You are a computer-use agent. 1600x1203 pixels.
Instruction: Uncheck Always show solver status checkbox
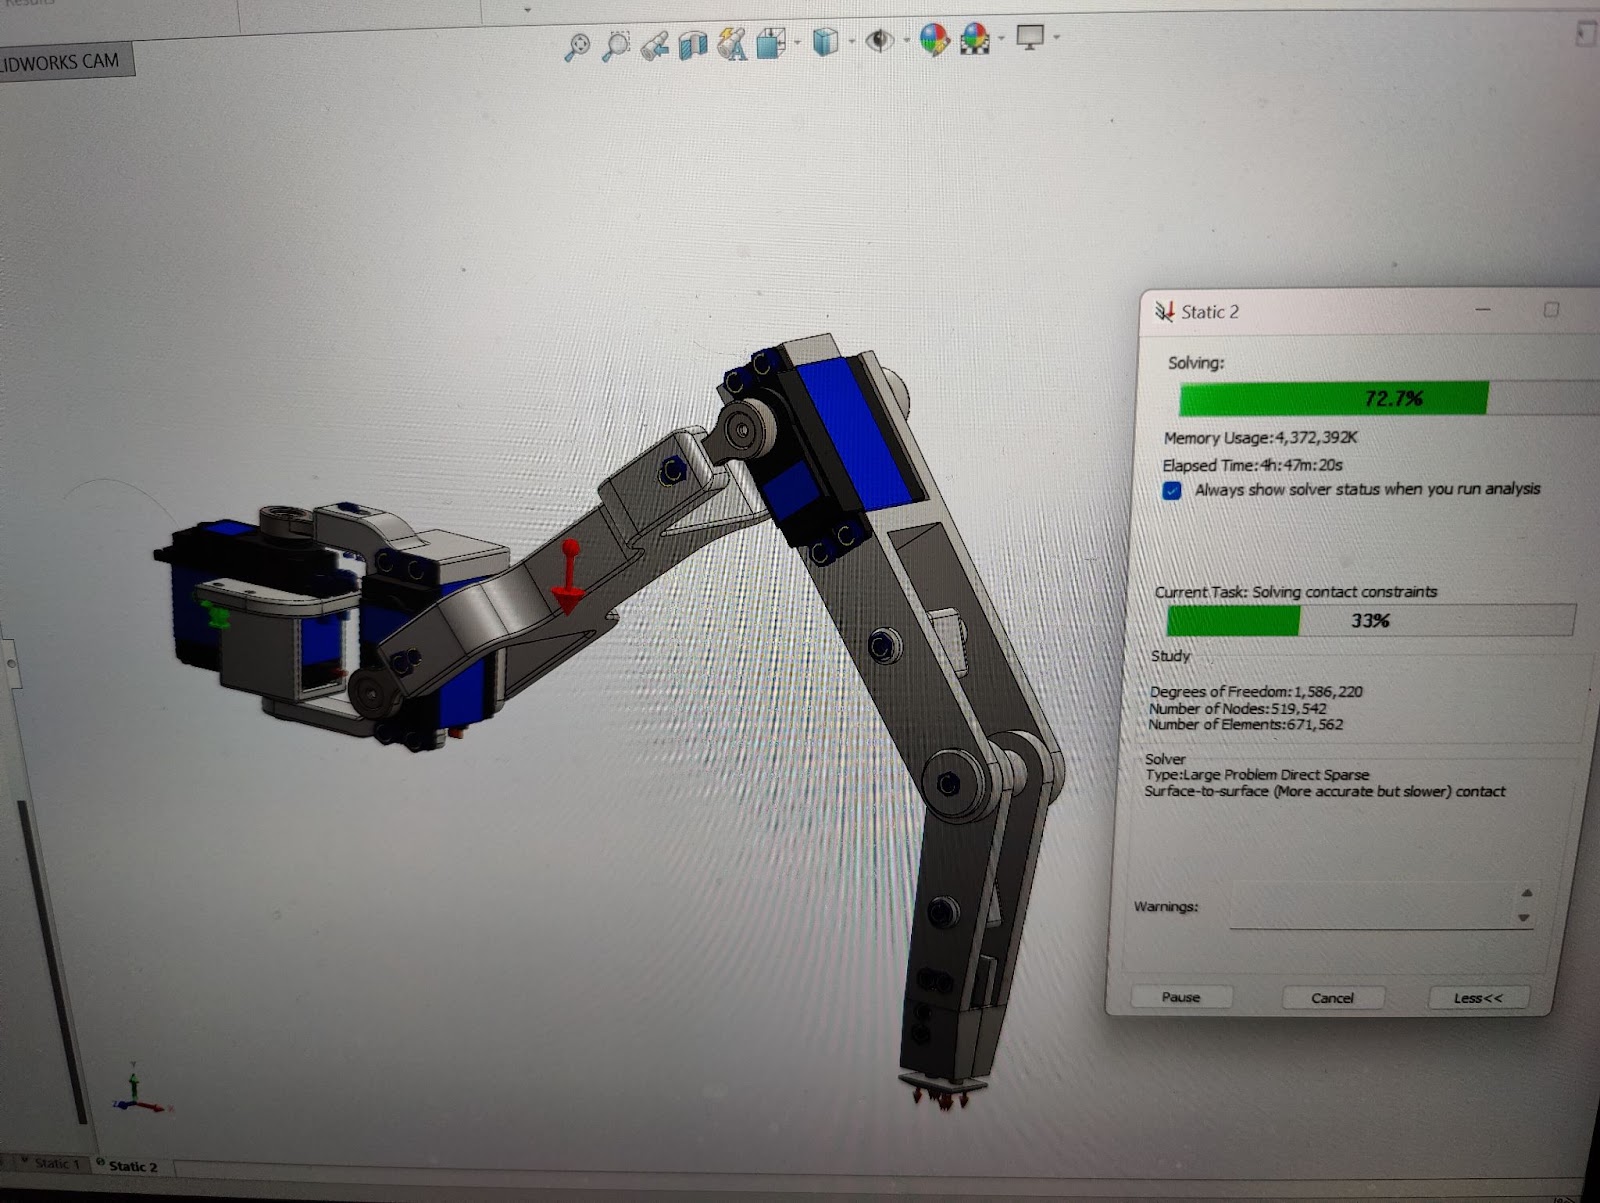tap(1172, 491)
